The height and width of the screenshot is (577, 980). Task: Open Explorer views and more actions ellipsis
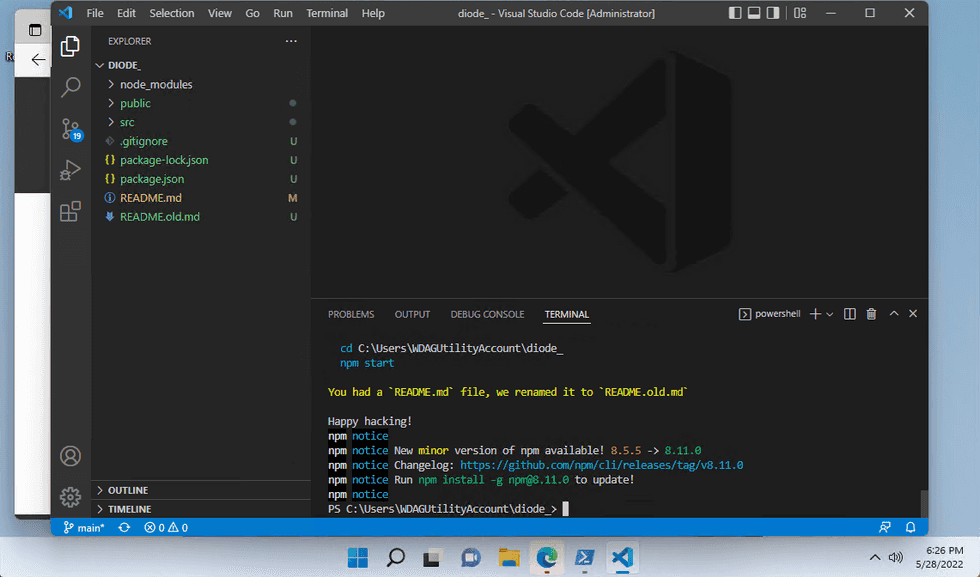tap(291, 41)
